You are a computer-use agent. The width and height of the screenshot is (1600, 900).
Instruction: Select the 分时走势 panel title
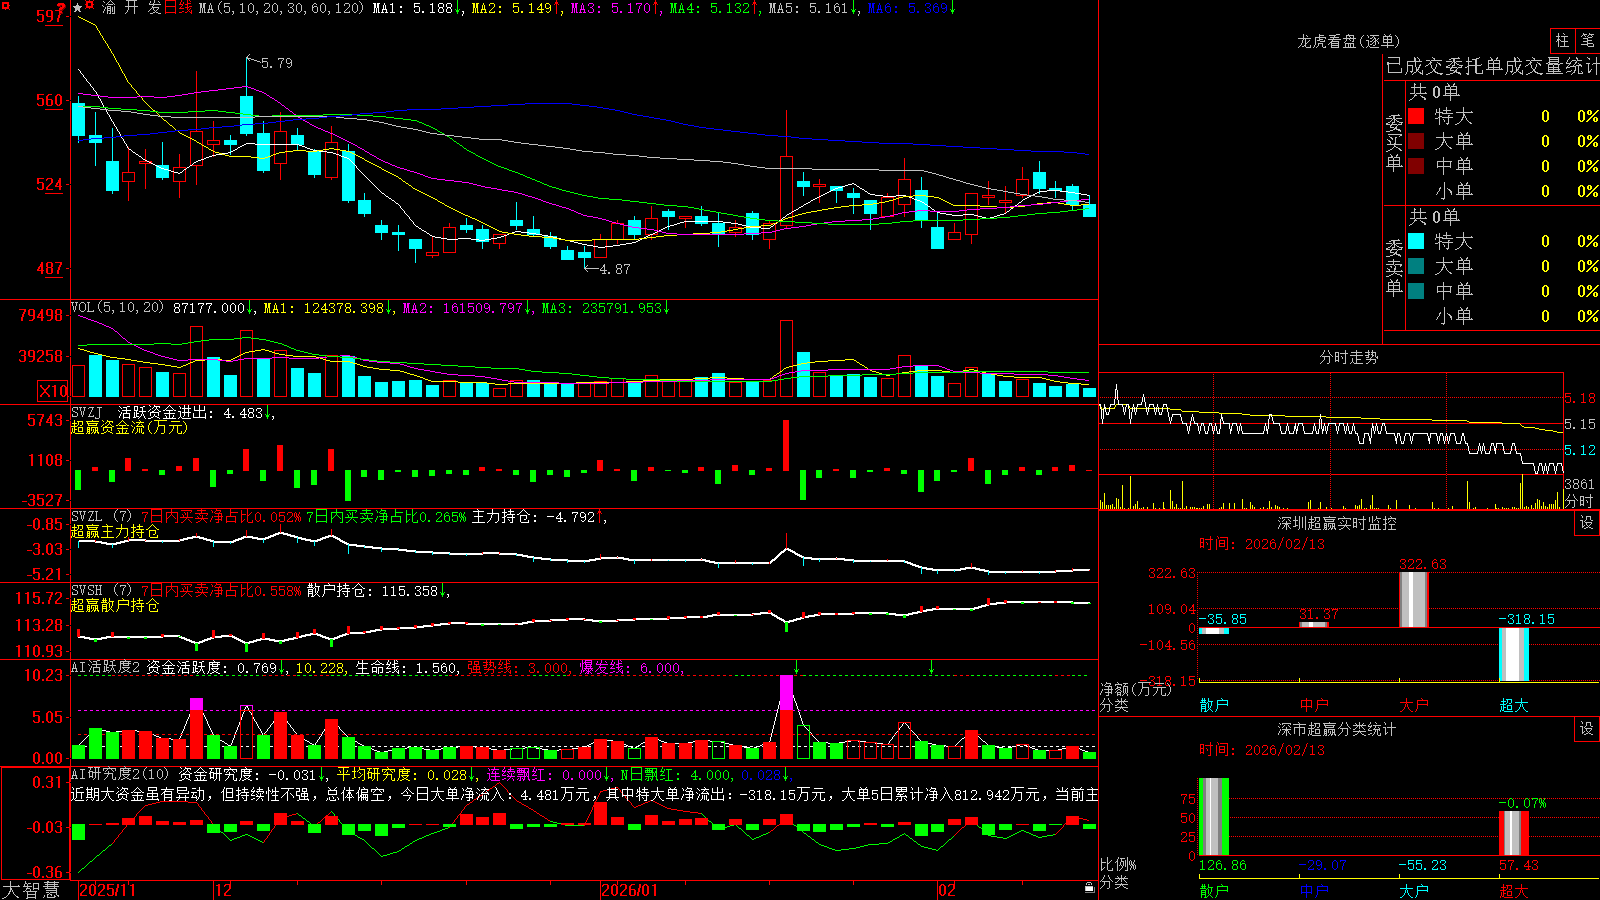click(1348, 357)
